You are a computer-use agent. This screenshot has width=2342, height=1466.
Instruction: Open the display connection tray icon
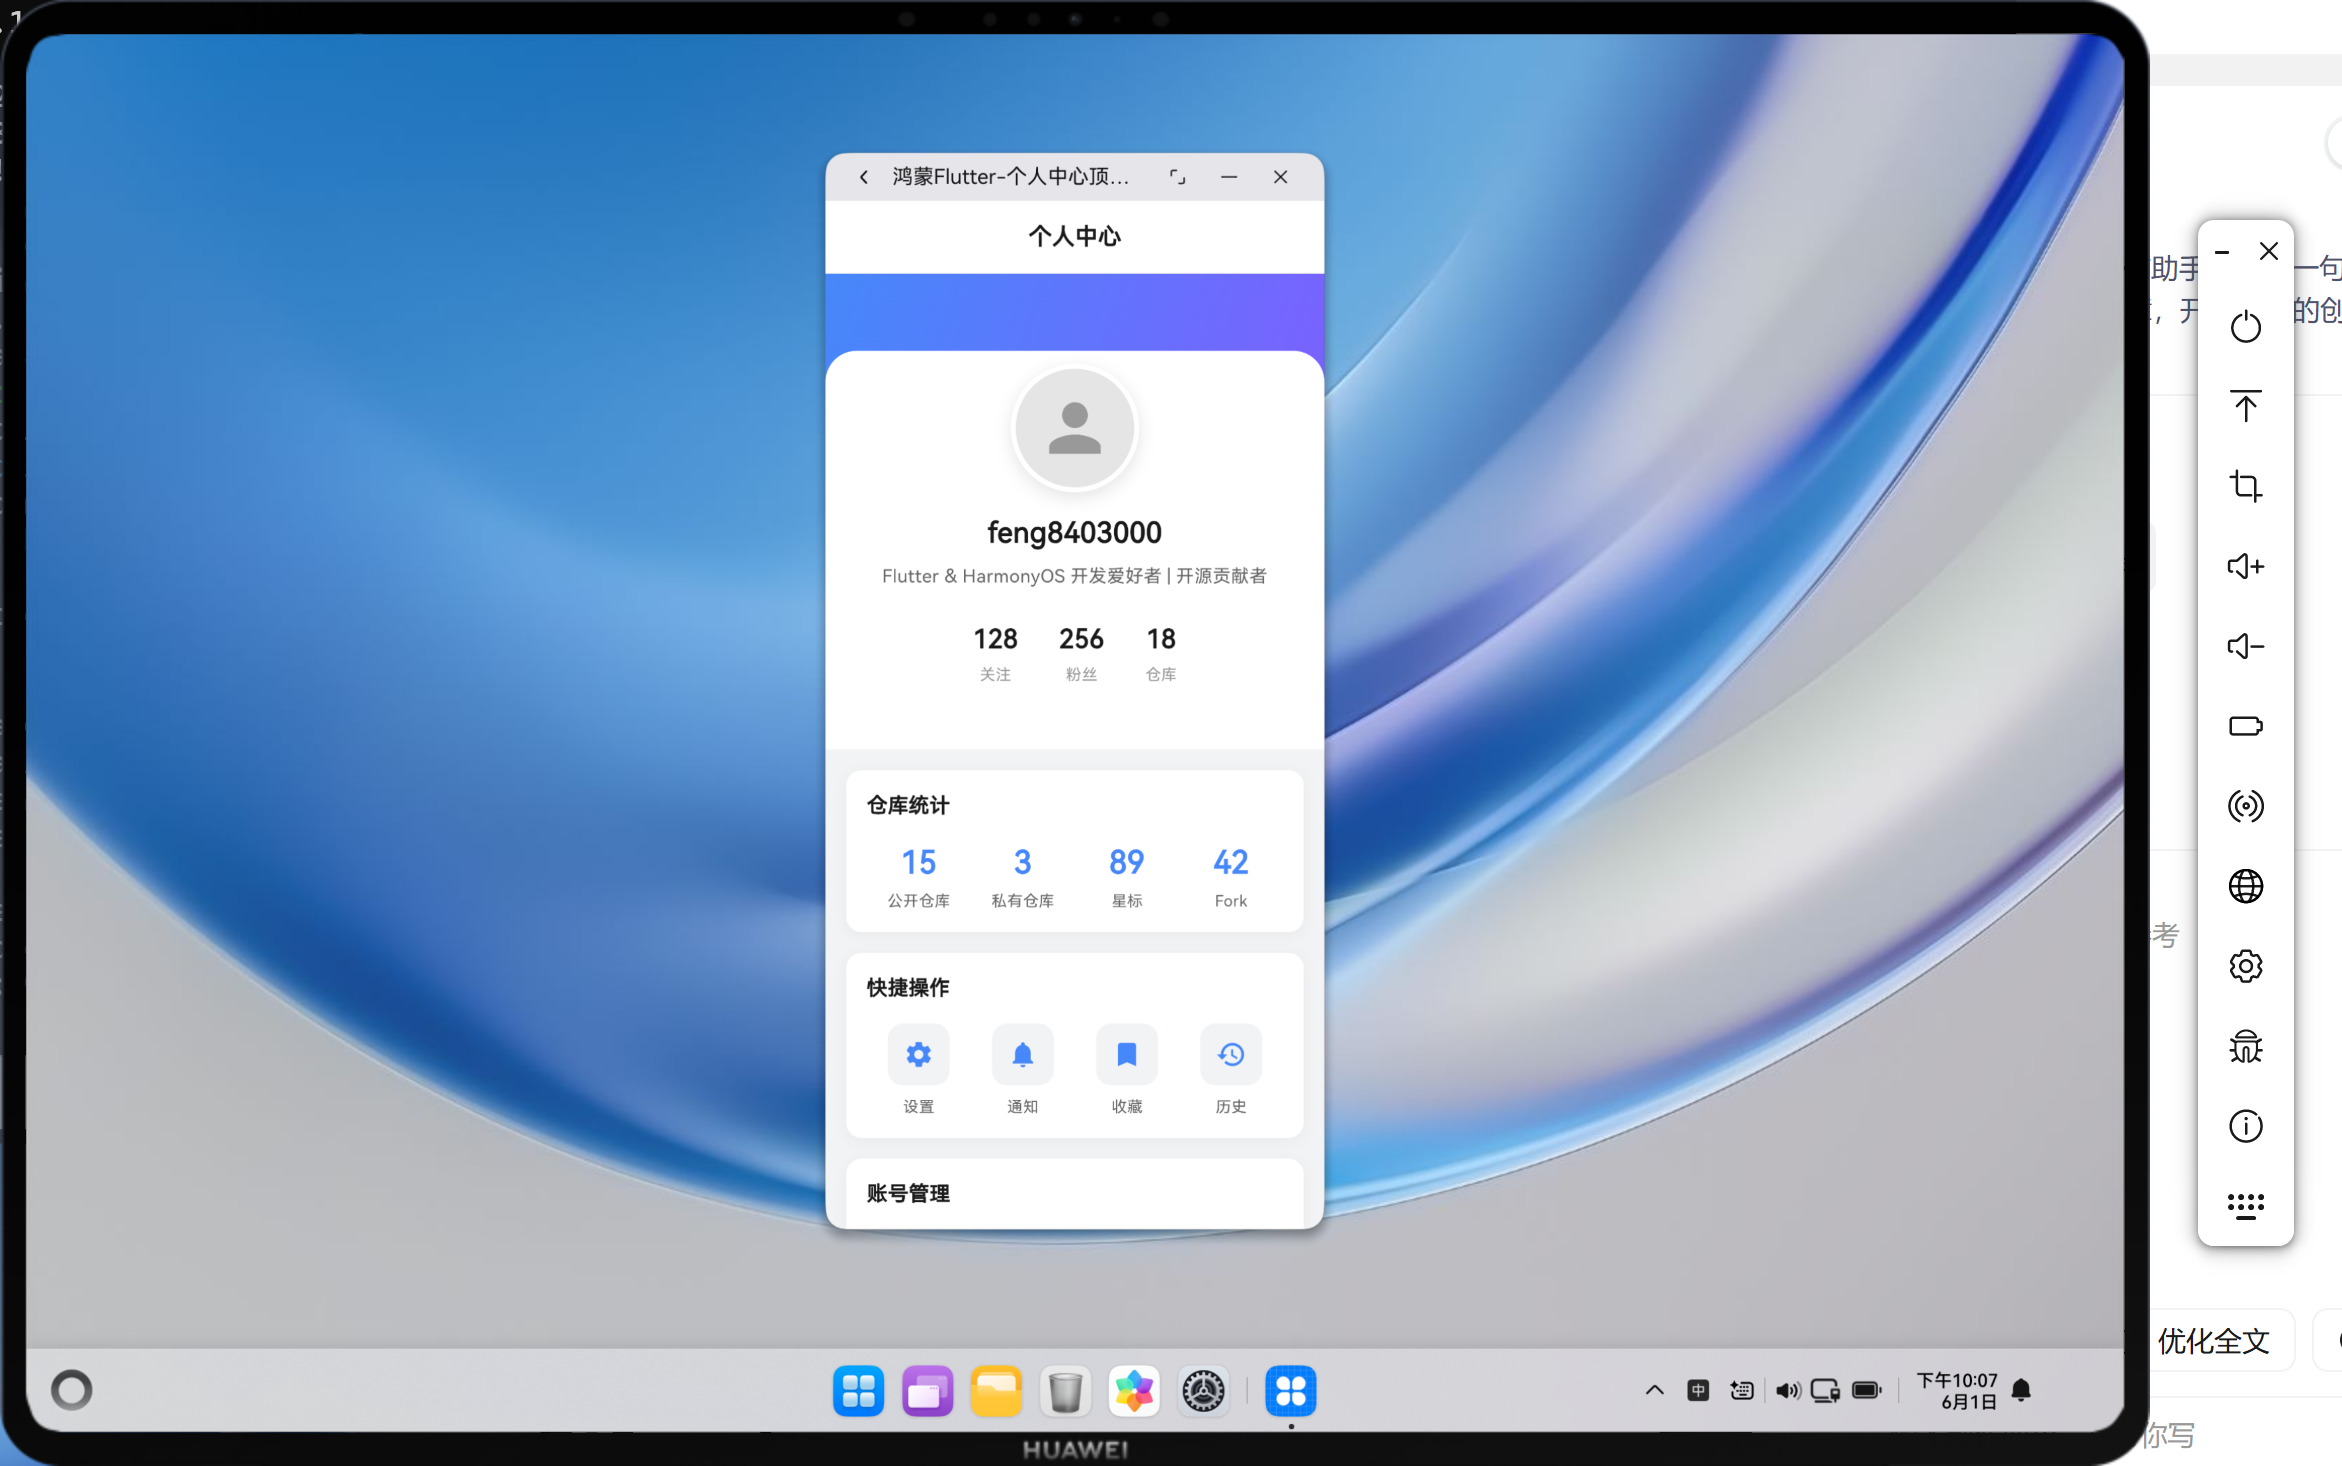tap(1825, 1390)
